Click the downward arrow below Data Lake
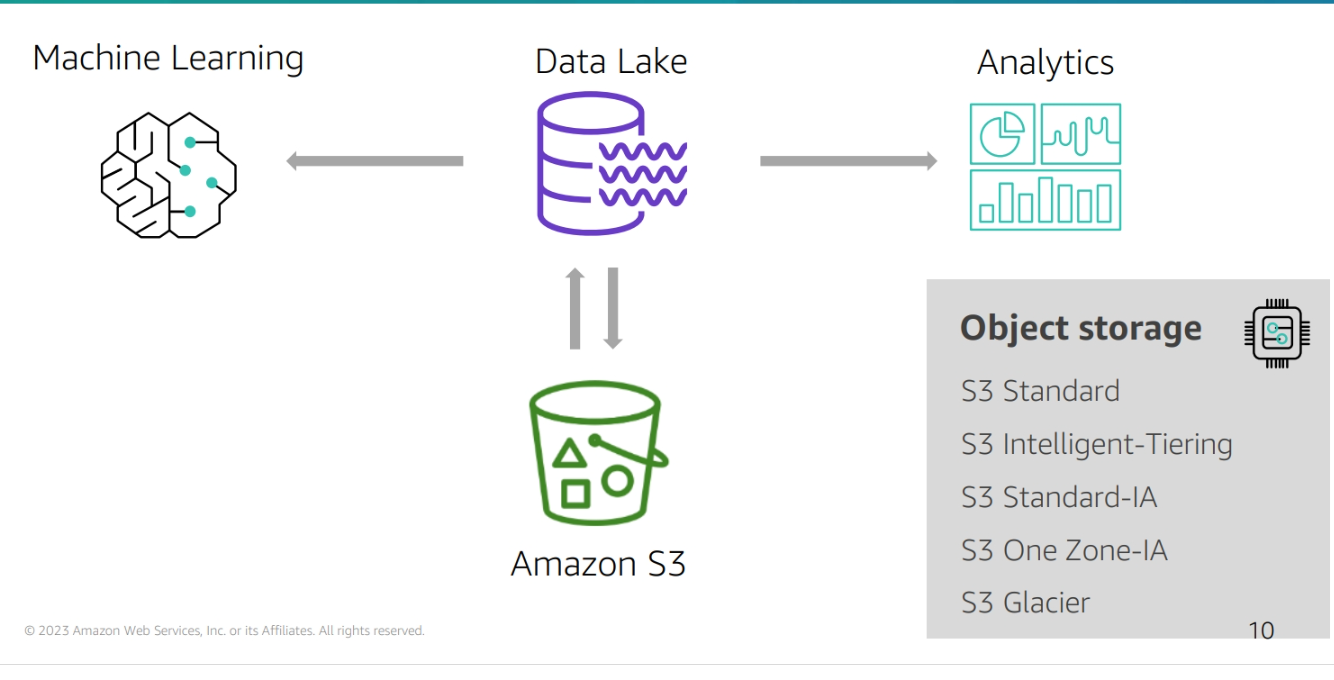 click(613, 308)
